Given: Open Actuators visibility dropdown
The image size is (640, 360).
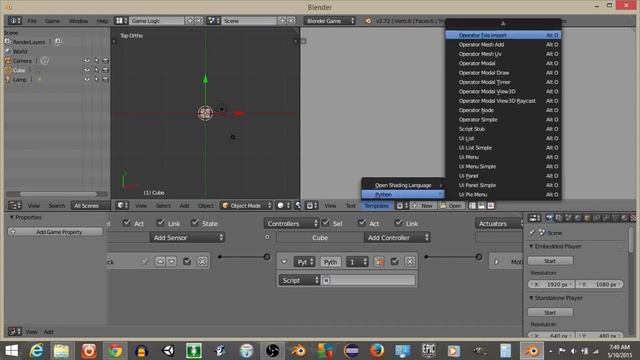Looking at the screenshot, I should click(x=500, y=223).
